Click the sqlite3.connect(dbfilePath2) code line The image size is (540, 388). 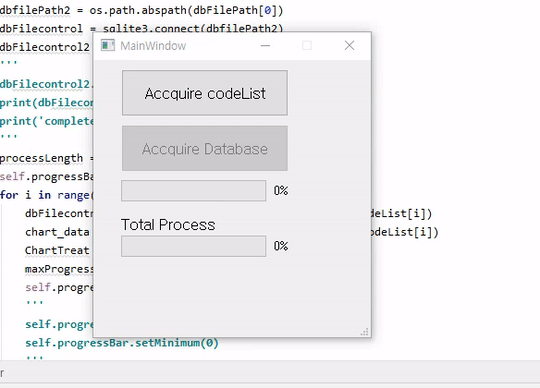141,28
